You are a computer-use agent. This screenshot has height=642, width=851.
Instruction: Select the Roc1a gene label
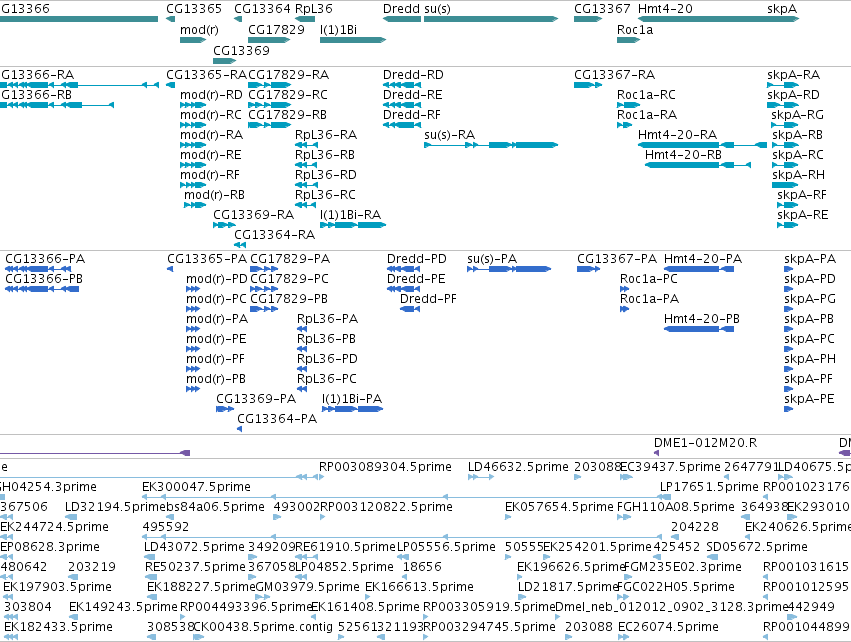pos(635,29)
